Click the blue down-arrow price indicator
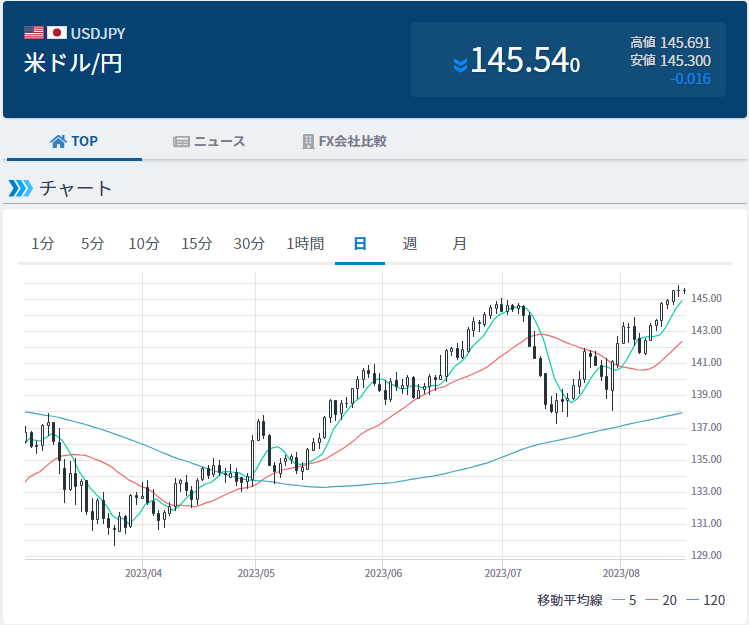This screenshot has height=625, width=749. tap(460, 65)
